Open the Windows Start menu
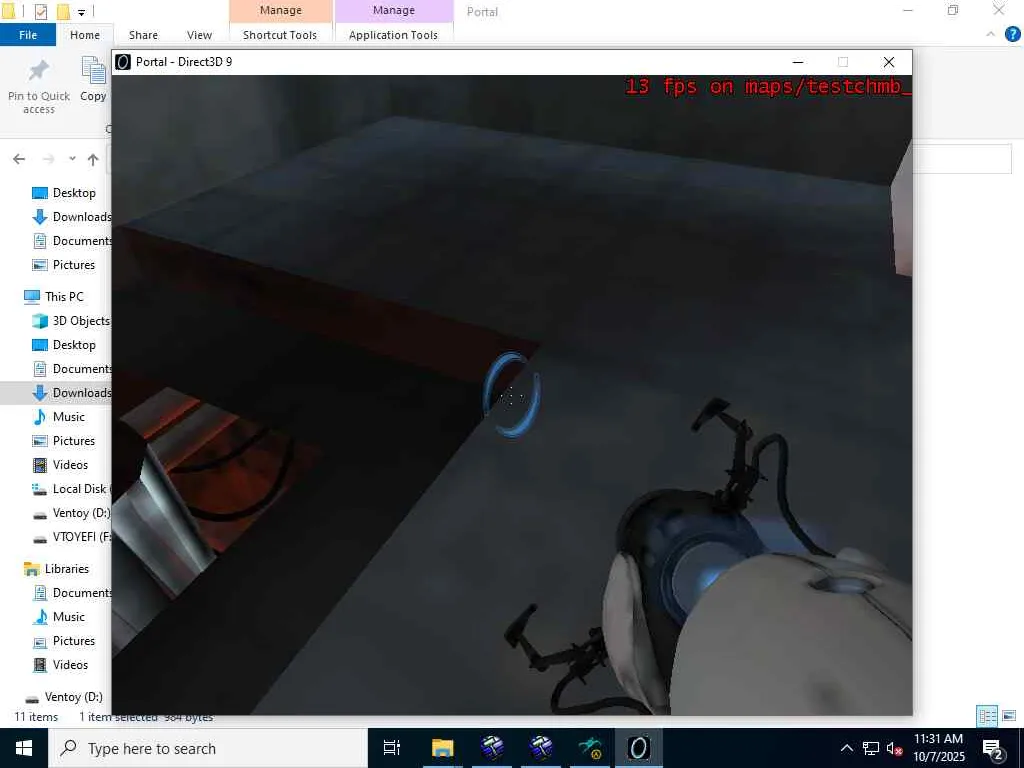 pyautogui.click(x=24, y=748)
